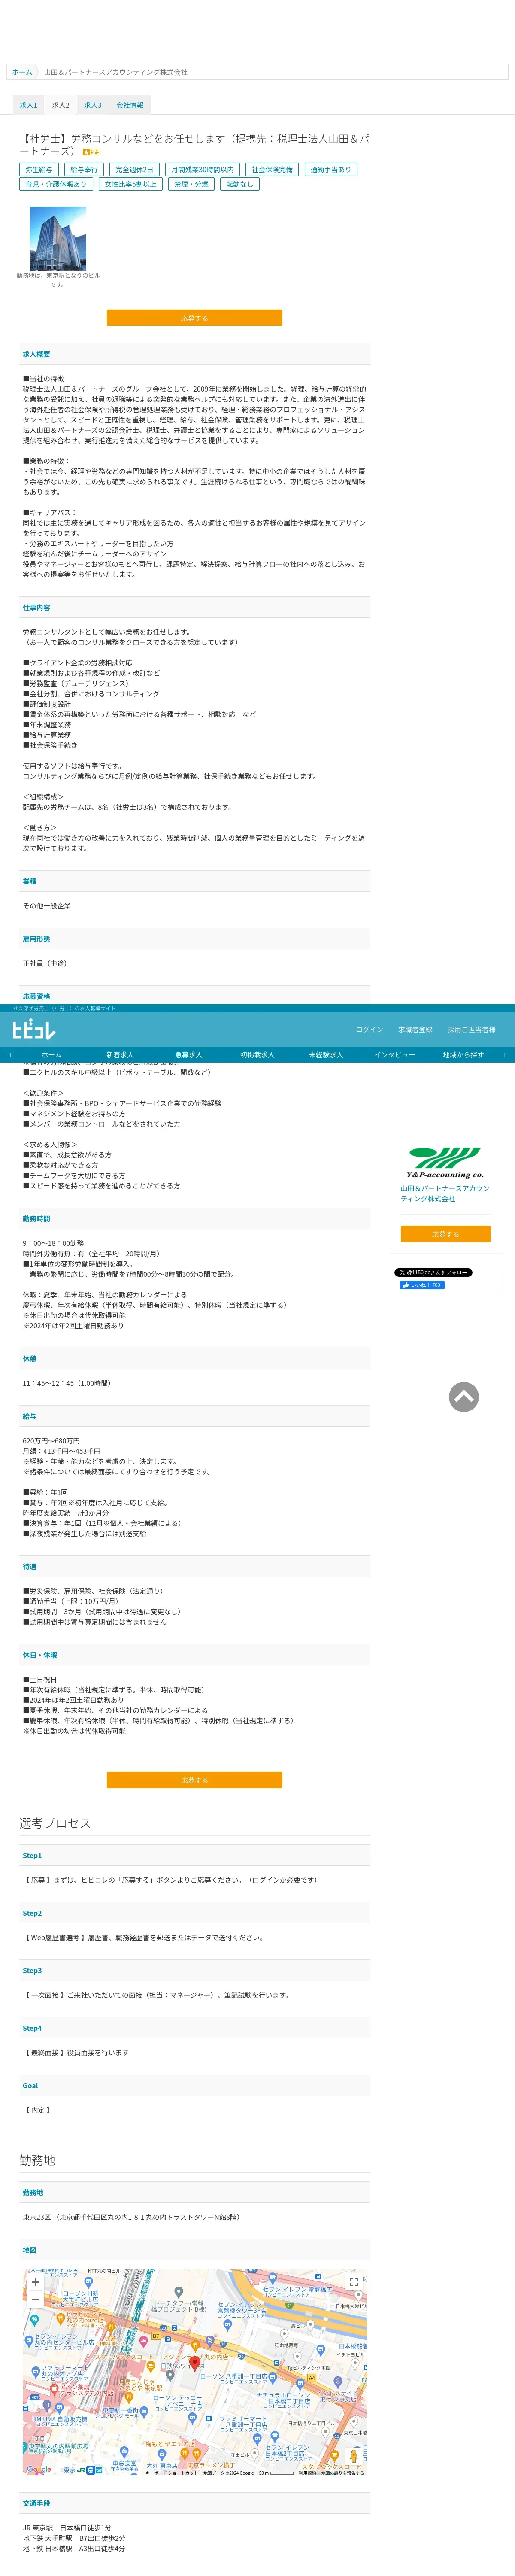Click the 育児・介護休暇あり tag

(56, 184)
